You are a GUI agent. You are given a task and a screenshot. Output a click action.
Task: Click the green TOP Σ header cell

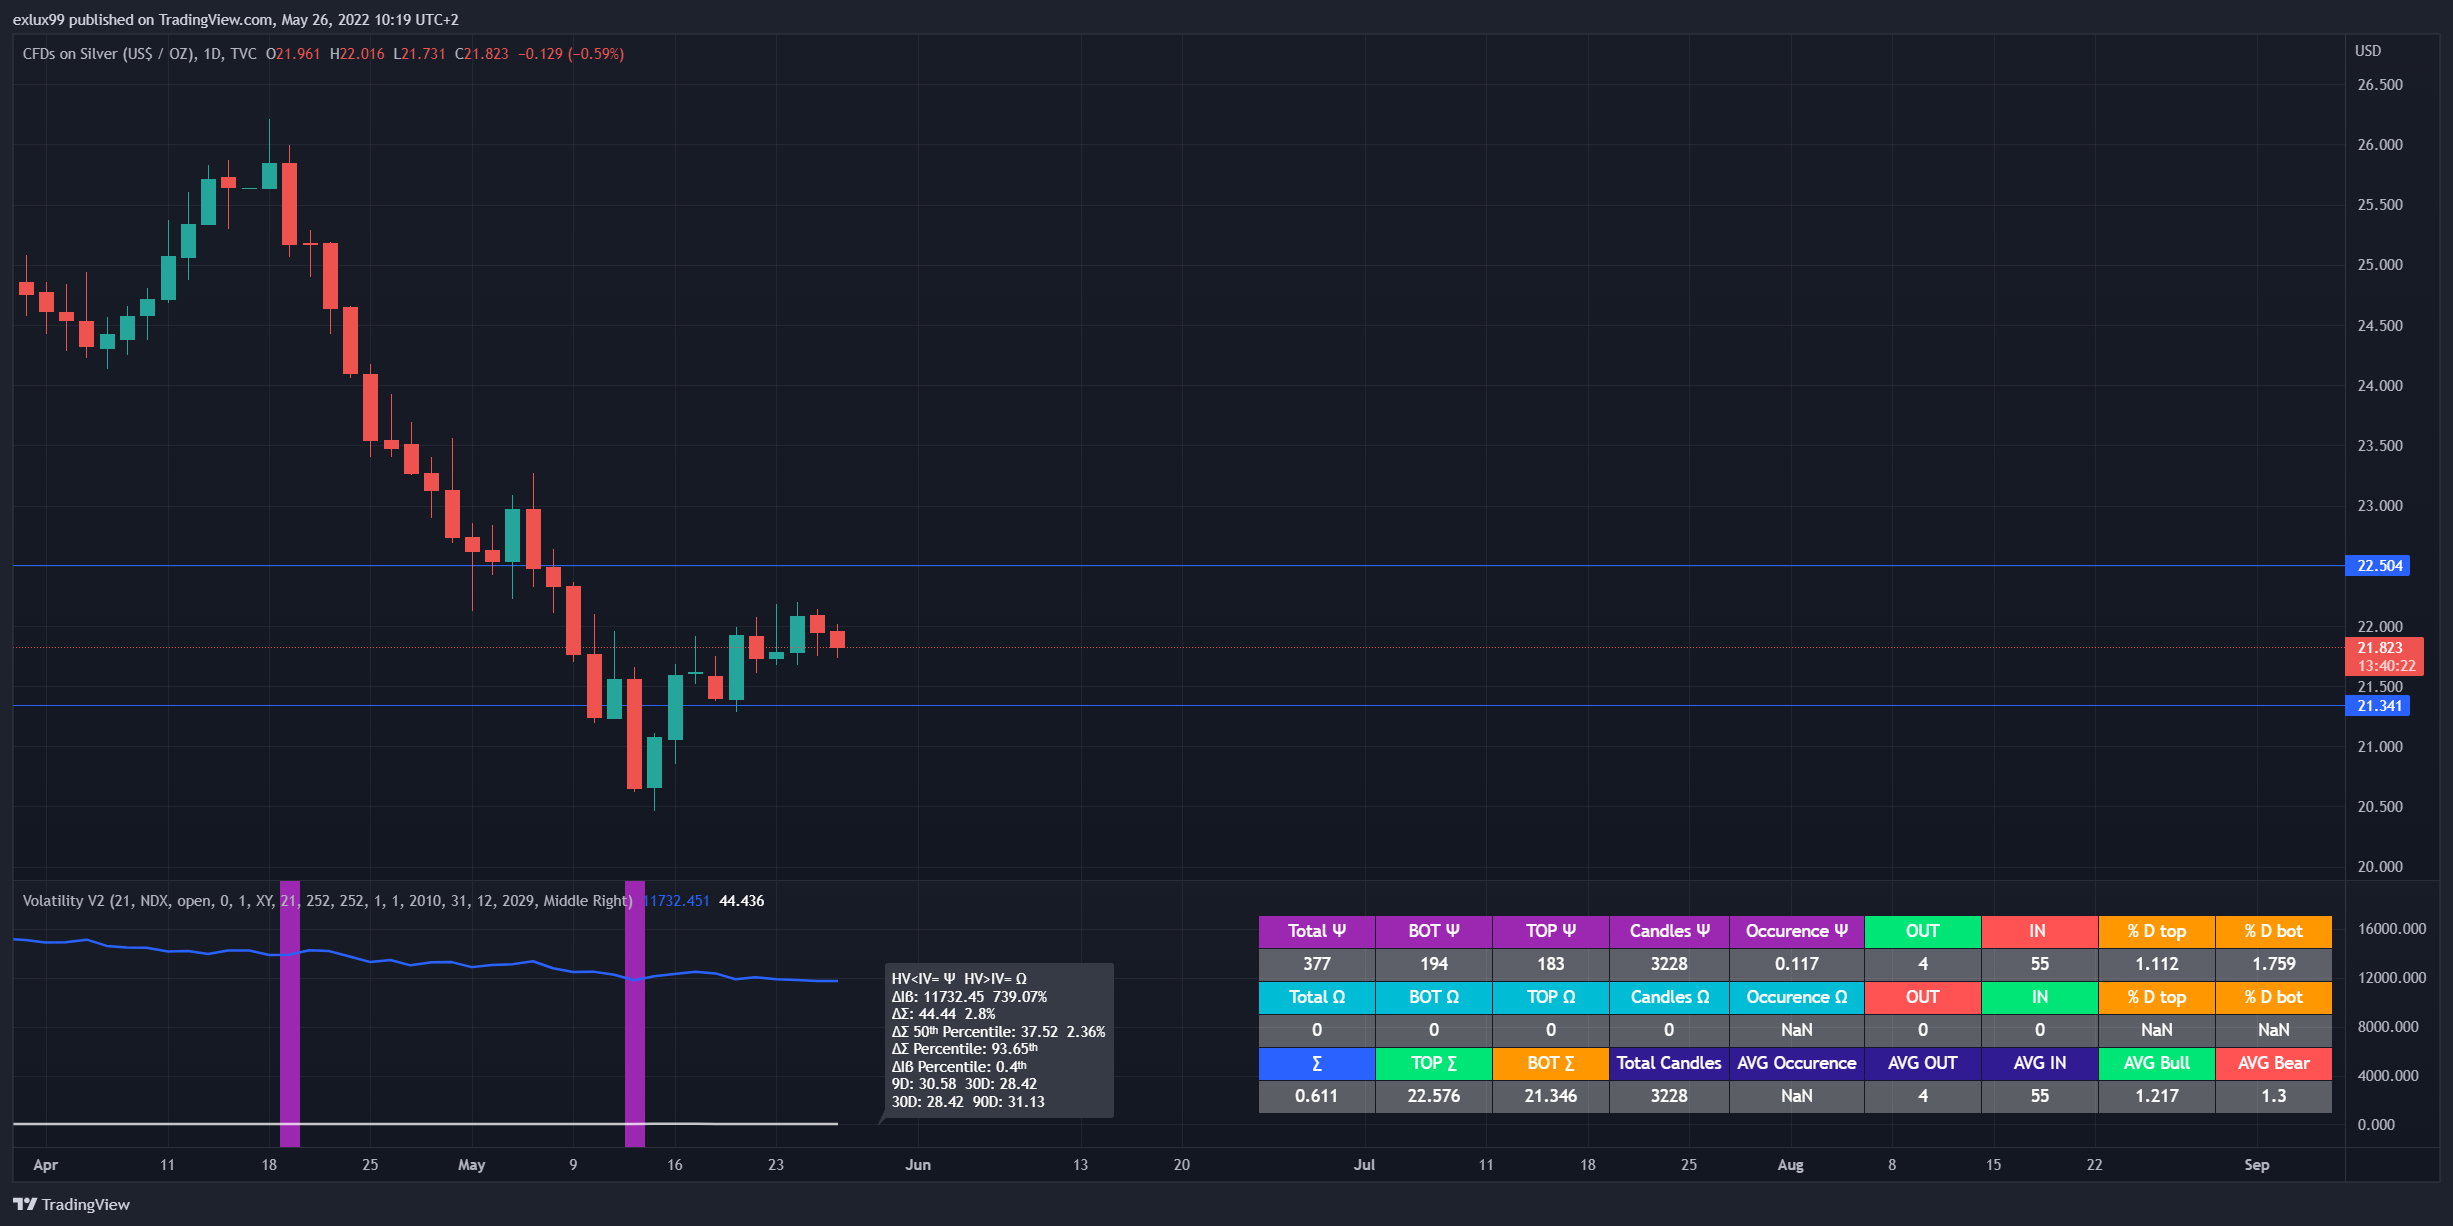[1433, 1063]
